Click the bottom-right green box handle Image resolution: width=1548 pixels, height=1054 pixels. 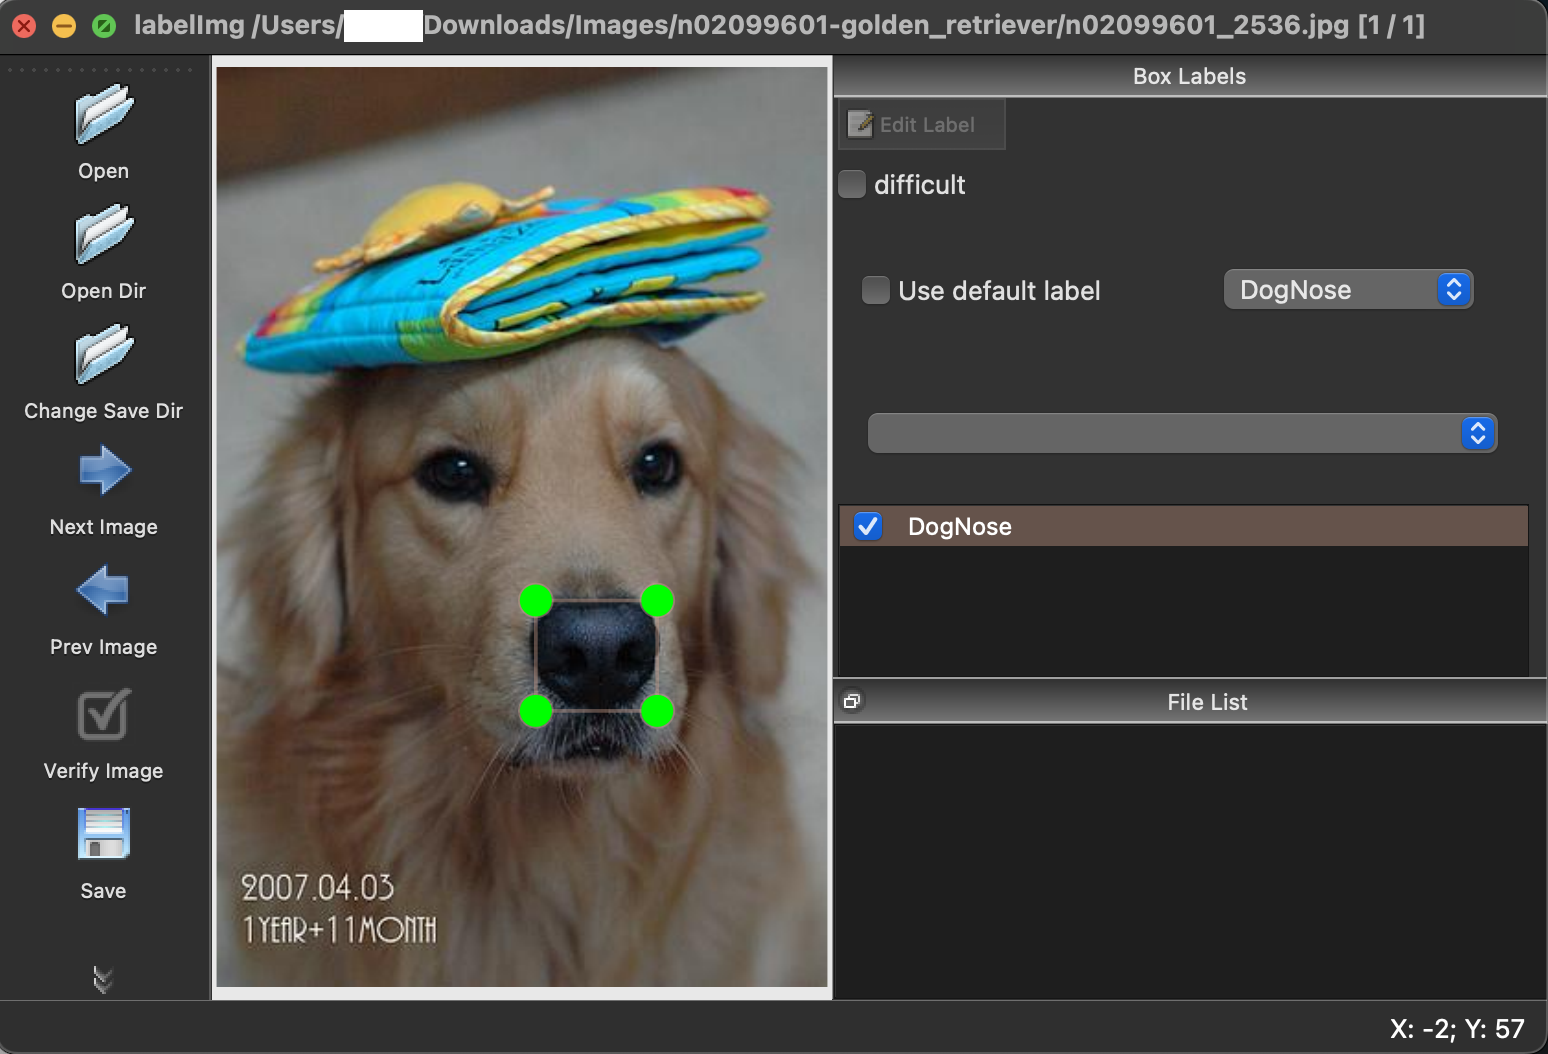pyautogui.click(x=657, y=711)
